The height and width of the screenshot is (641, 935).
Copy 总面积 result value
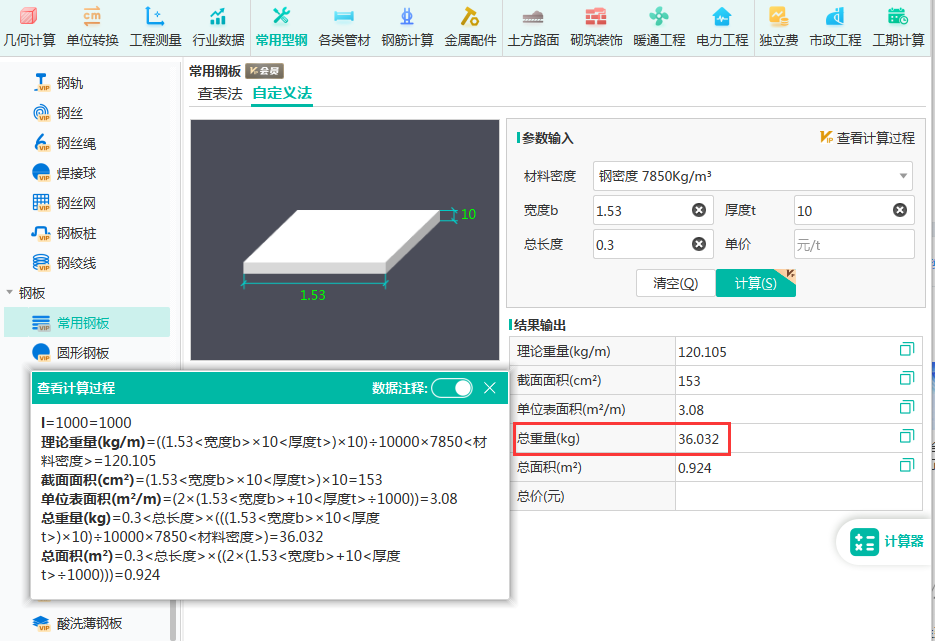[x=906, y=465]
